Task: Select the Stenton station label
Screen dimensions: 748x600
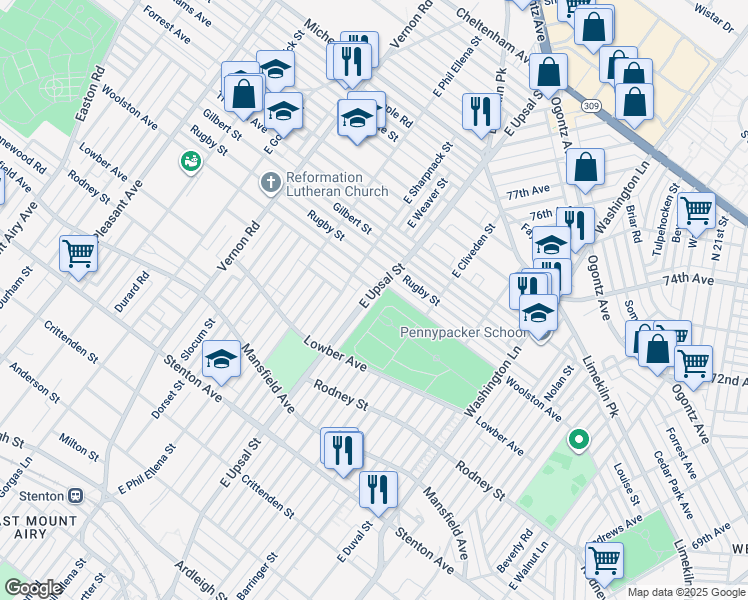Action: (x=42, y=496)
